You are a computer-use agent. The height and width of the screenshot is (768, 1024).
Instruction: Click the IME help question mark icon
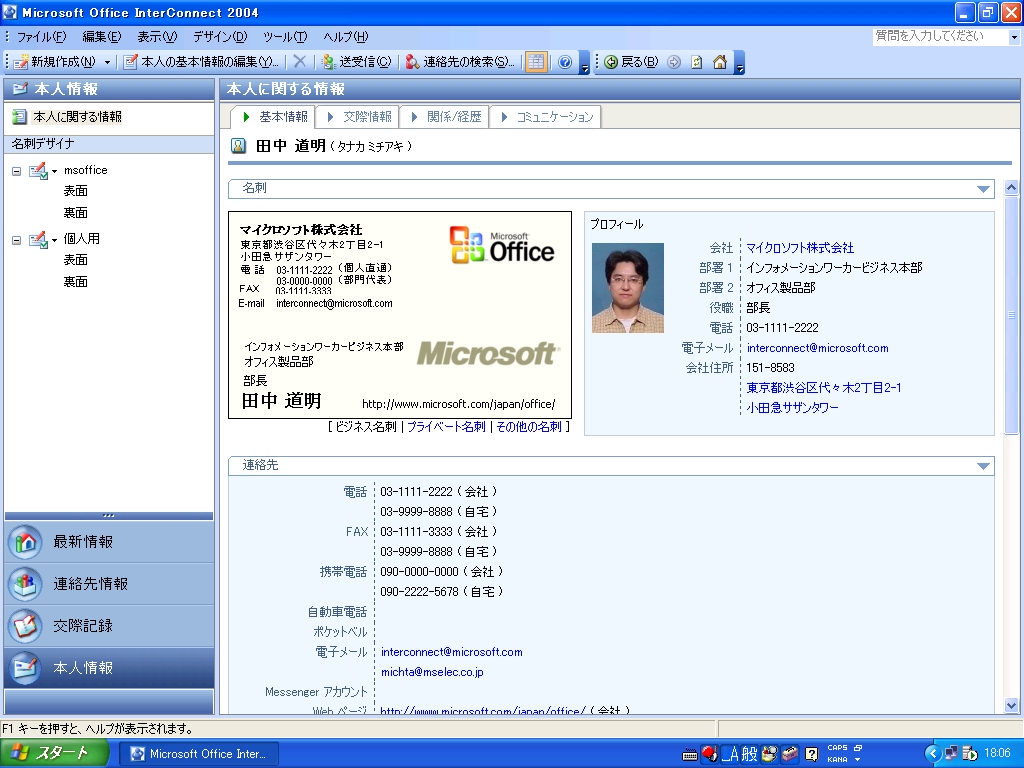[x=812, y=755]
